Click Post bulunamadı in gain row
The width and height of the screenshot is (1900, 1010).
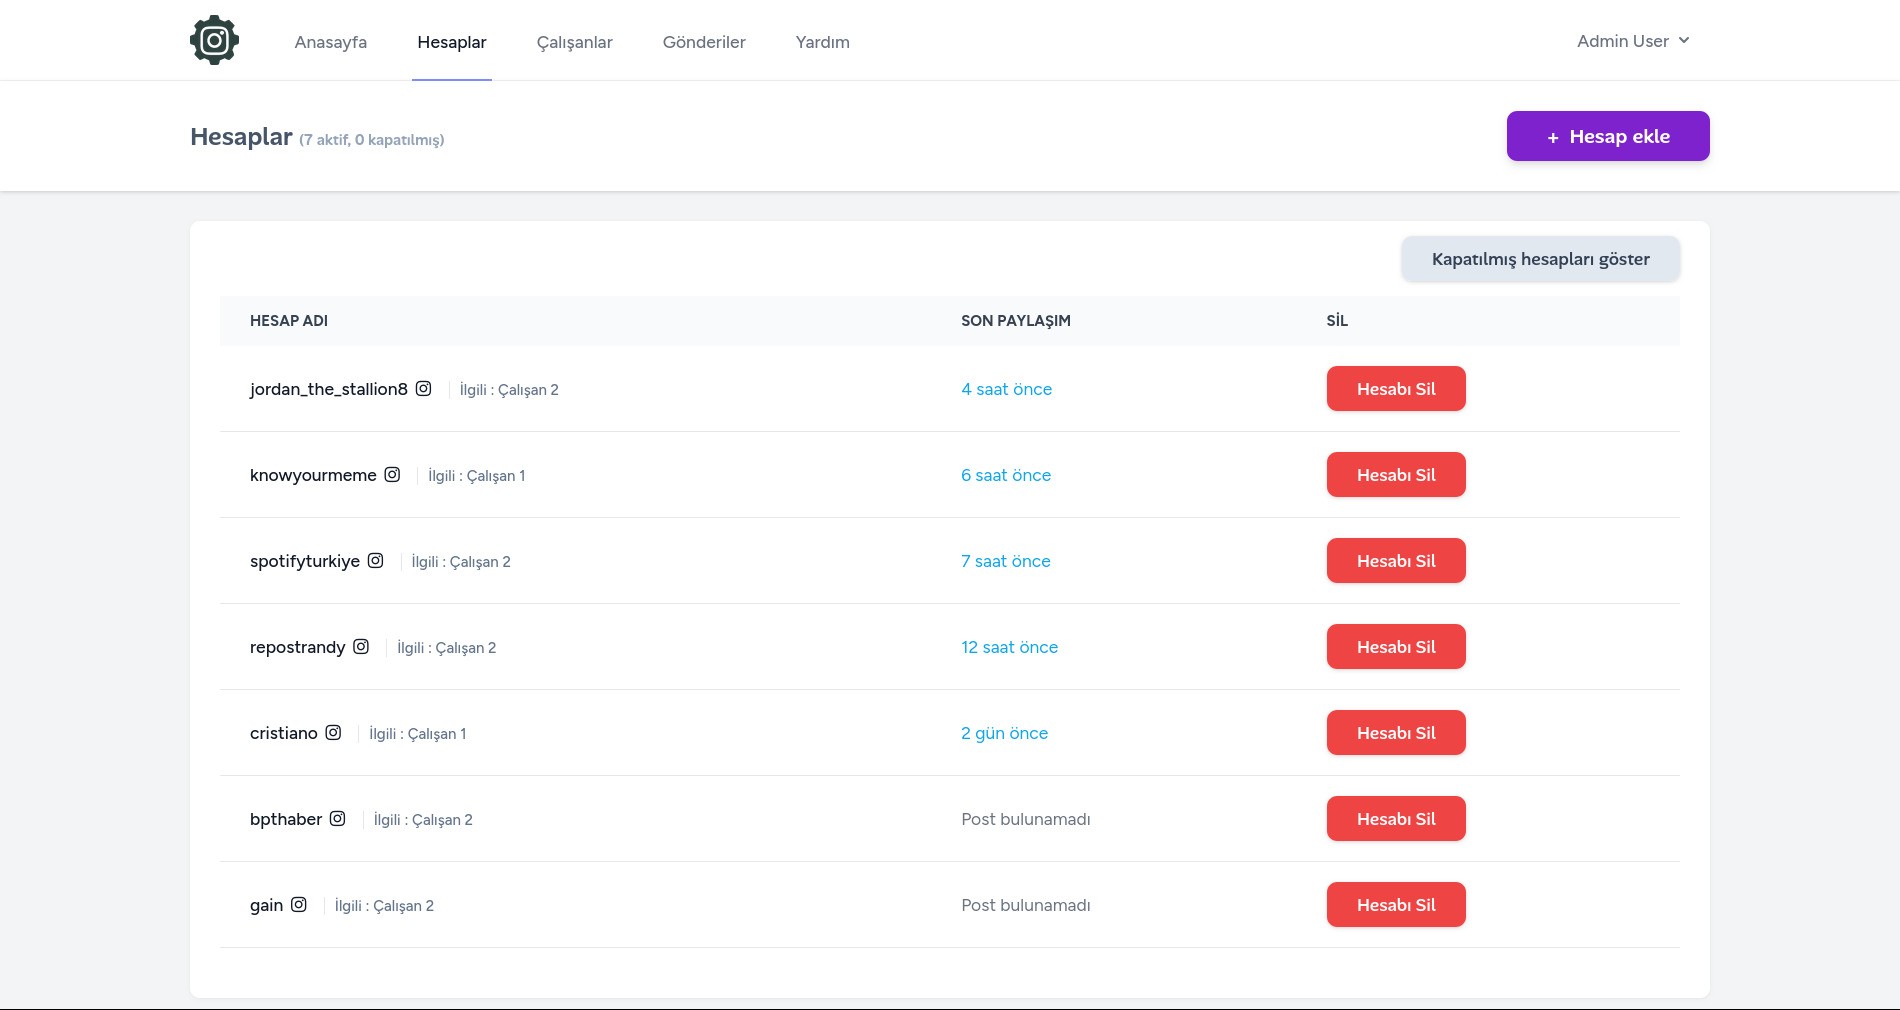[1026, 905]
